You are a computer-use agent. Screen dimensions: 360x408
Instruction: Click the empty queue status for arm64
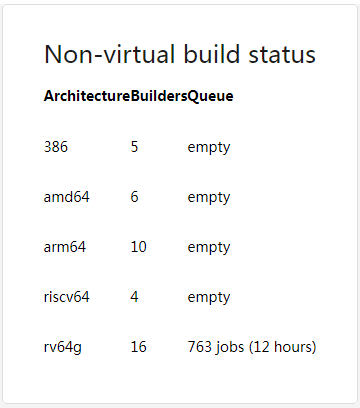(209, 247)
